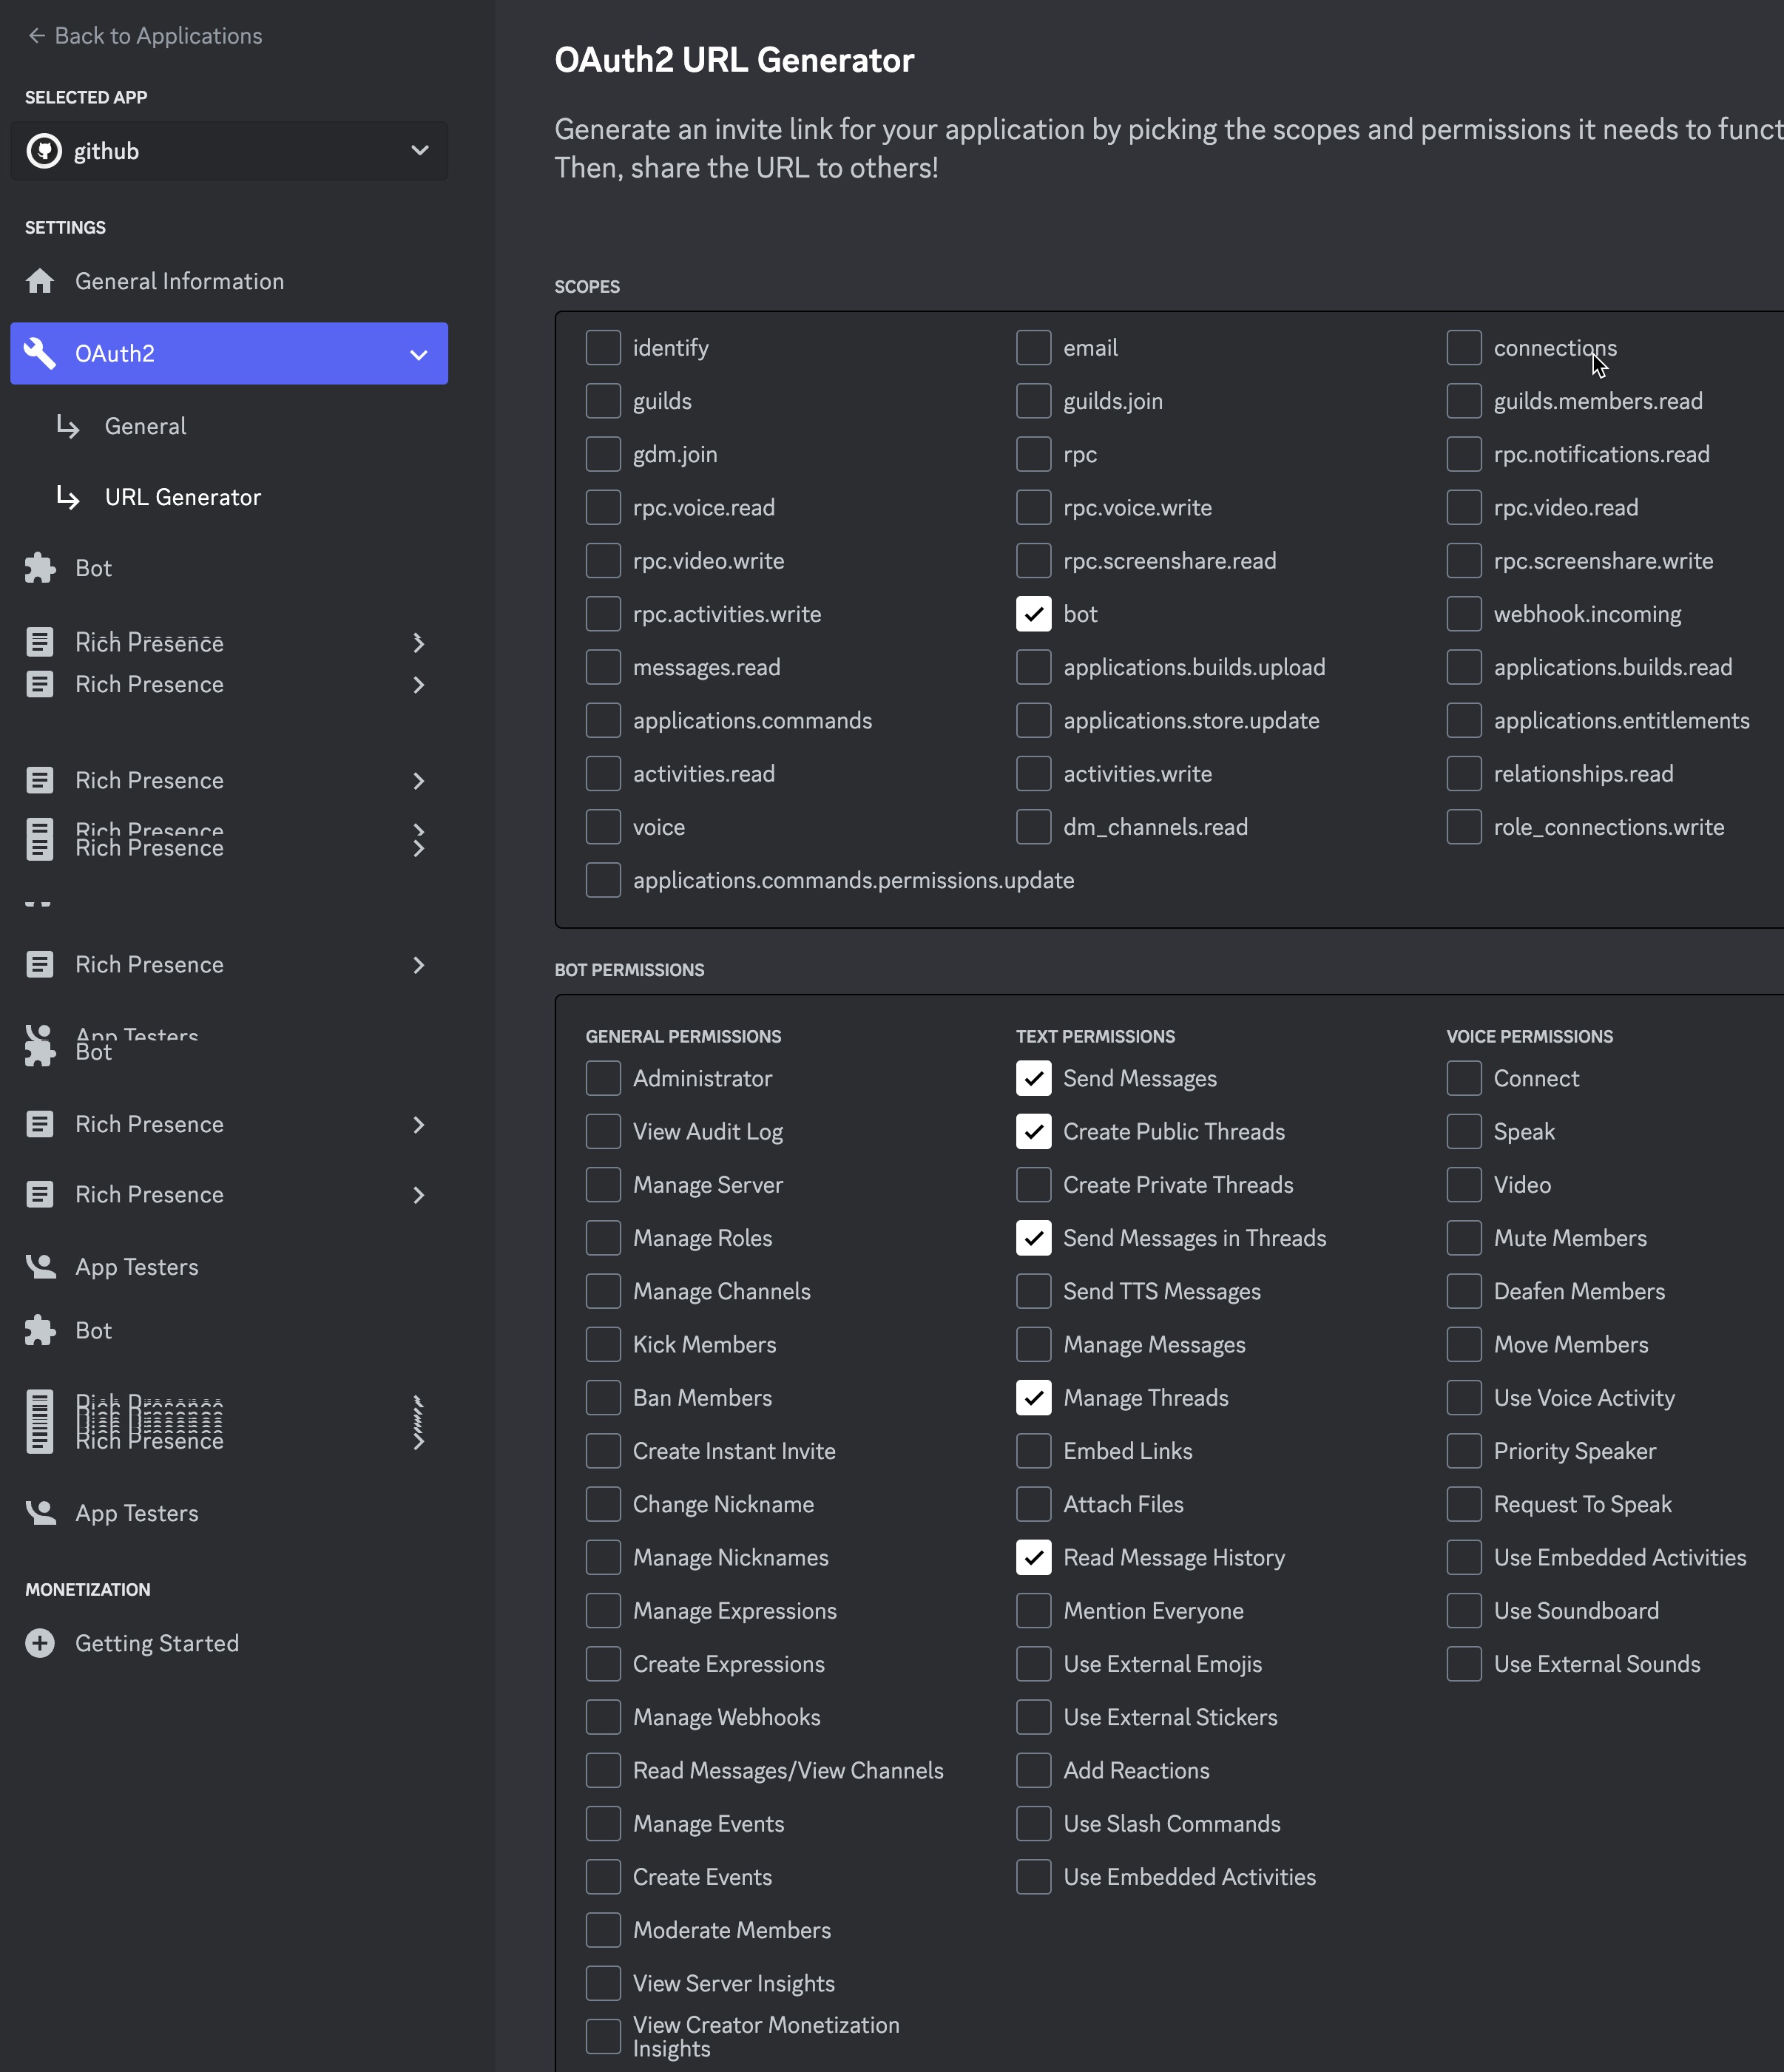The image size is (1784, 2072).
Task: Enable the Connect voice permission
Action: coord(1463,1078)
